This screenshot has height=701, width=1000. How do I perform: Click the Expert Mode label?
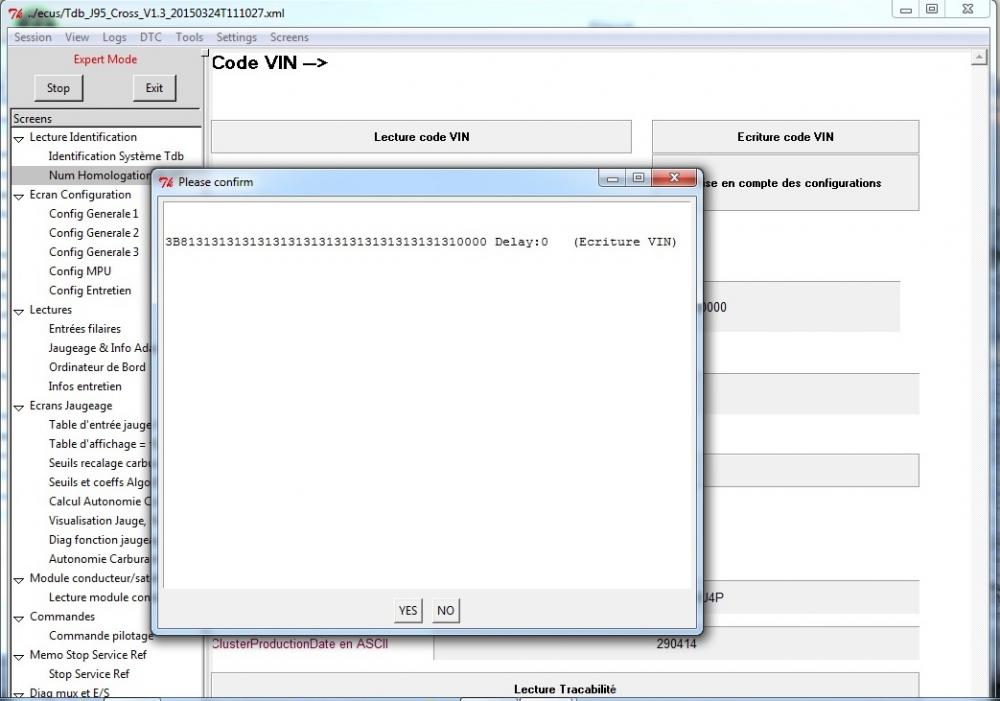[x=105, y=59]
